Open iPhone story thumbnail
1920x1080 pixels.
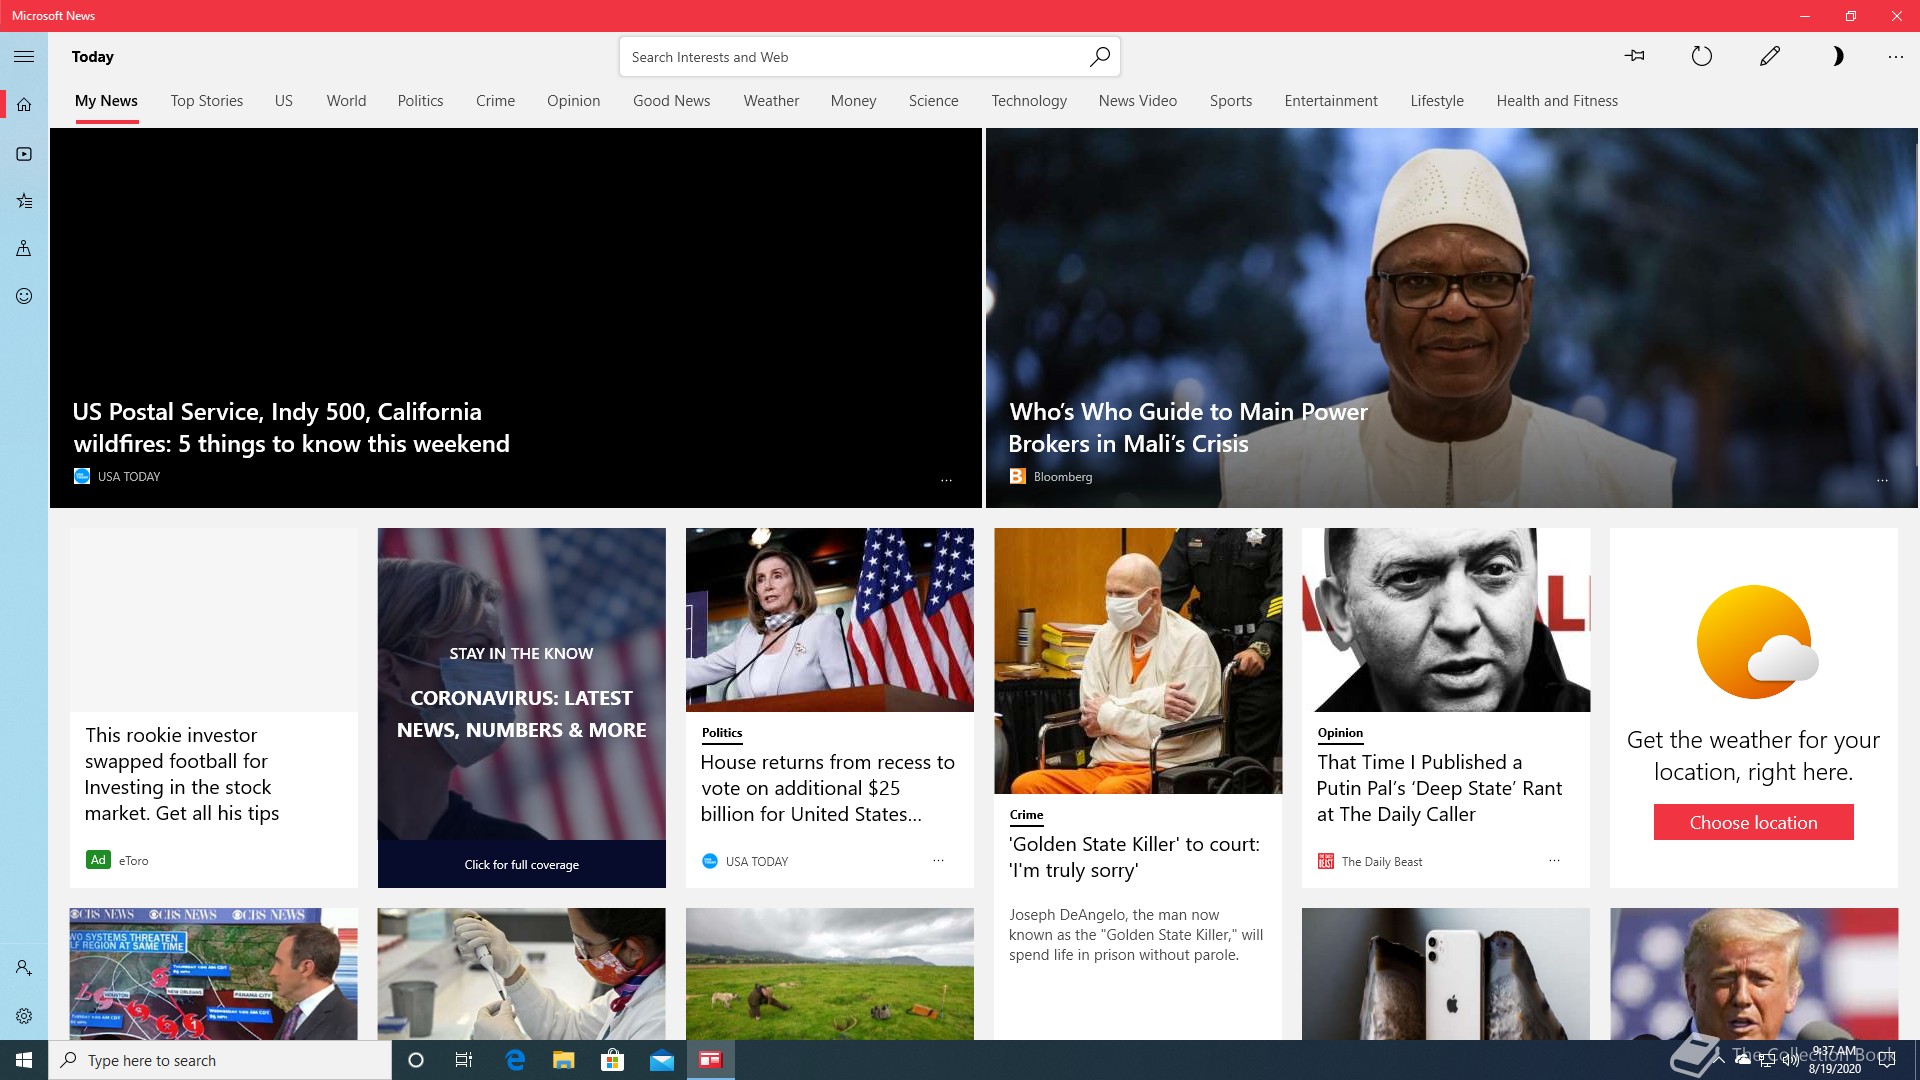pyautogui.click(x=1445, y=974)
